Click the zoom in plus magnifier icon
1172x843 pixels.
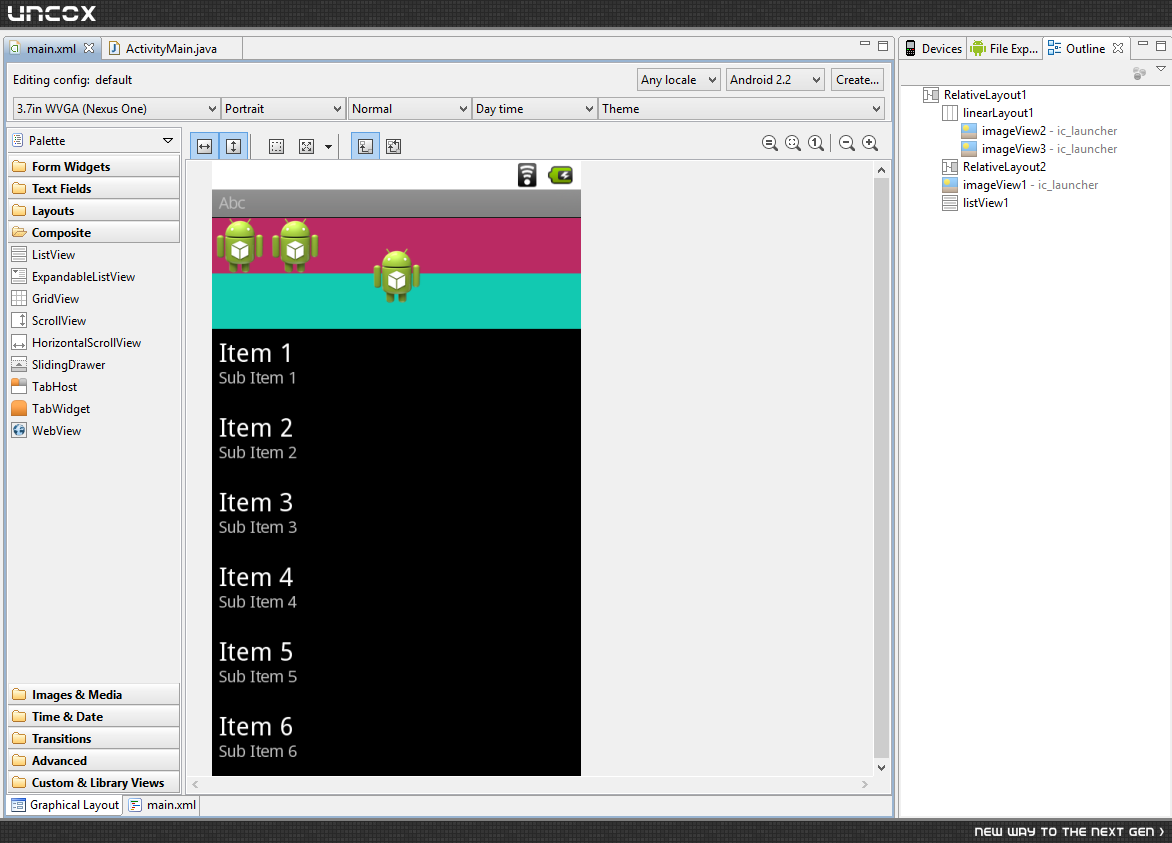coord(870,143)
